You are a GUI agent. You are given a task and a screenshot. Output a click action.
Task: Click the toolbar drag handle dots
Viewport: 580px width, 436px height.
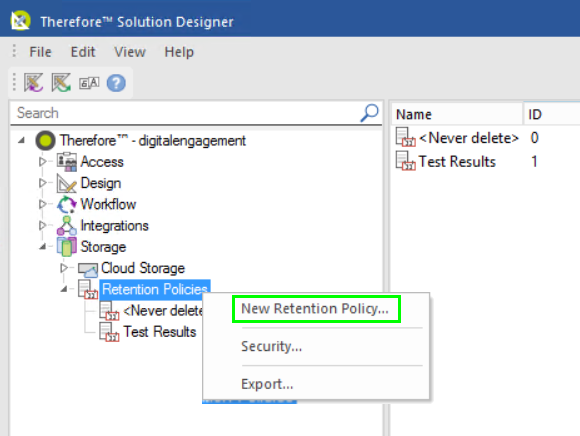click(14, 82)
